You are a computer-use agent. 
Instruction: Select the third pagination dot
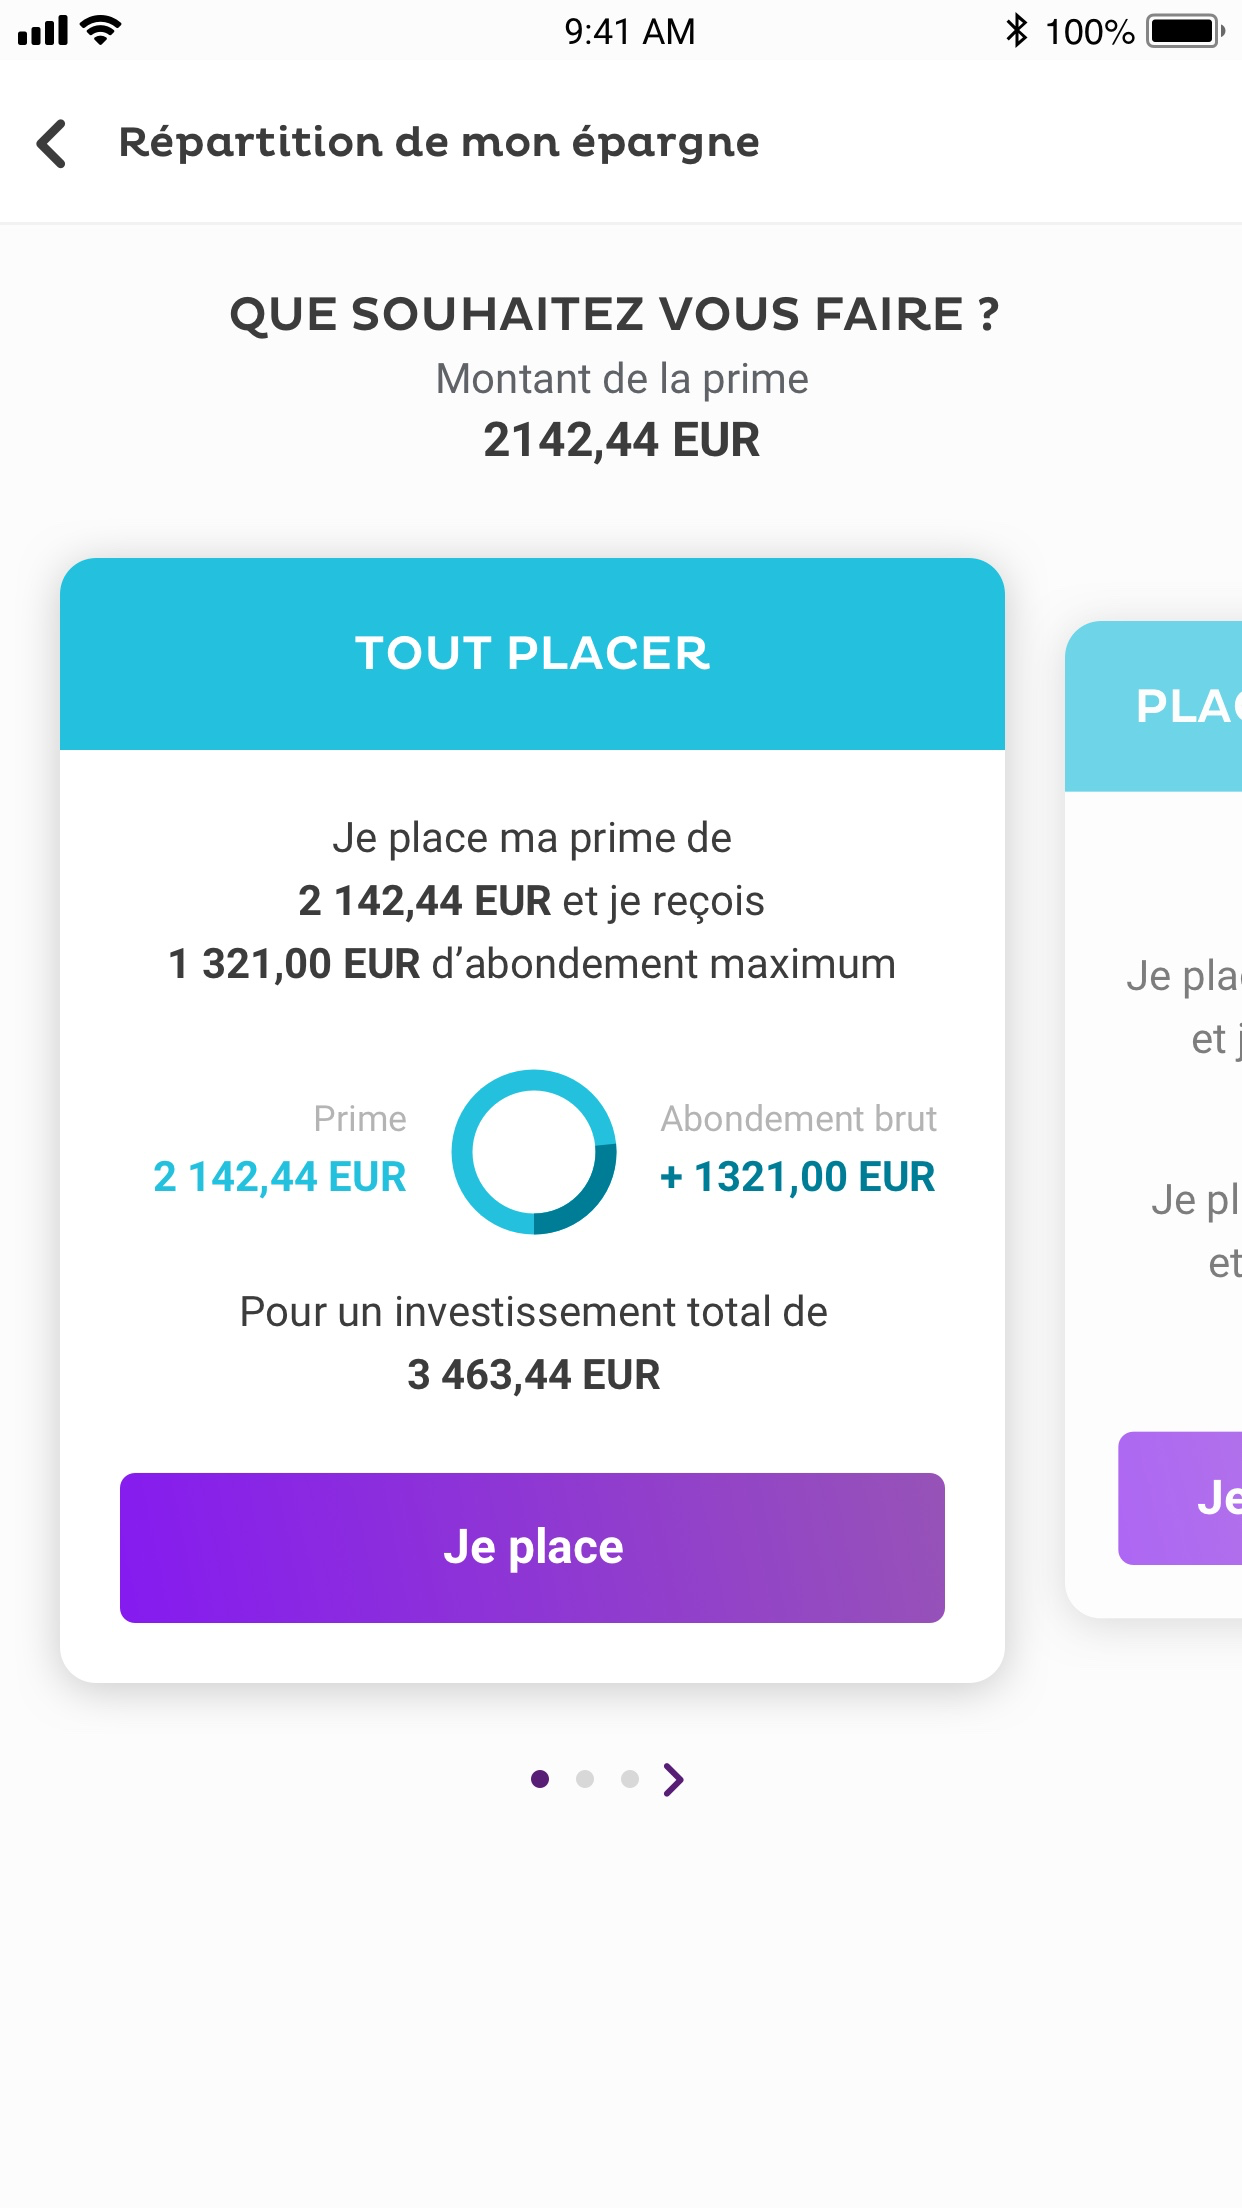click(x=630, y=1779)
